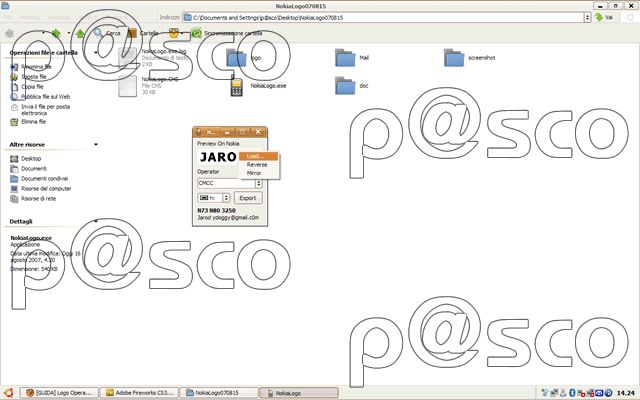640x400 pixels.
Task: Click NokiaLogo dialog title phone icon
Action: pos(199,132)
